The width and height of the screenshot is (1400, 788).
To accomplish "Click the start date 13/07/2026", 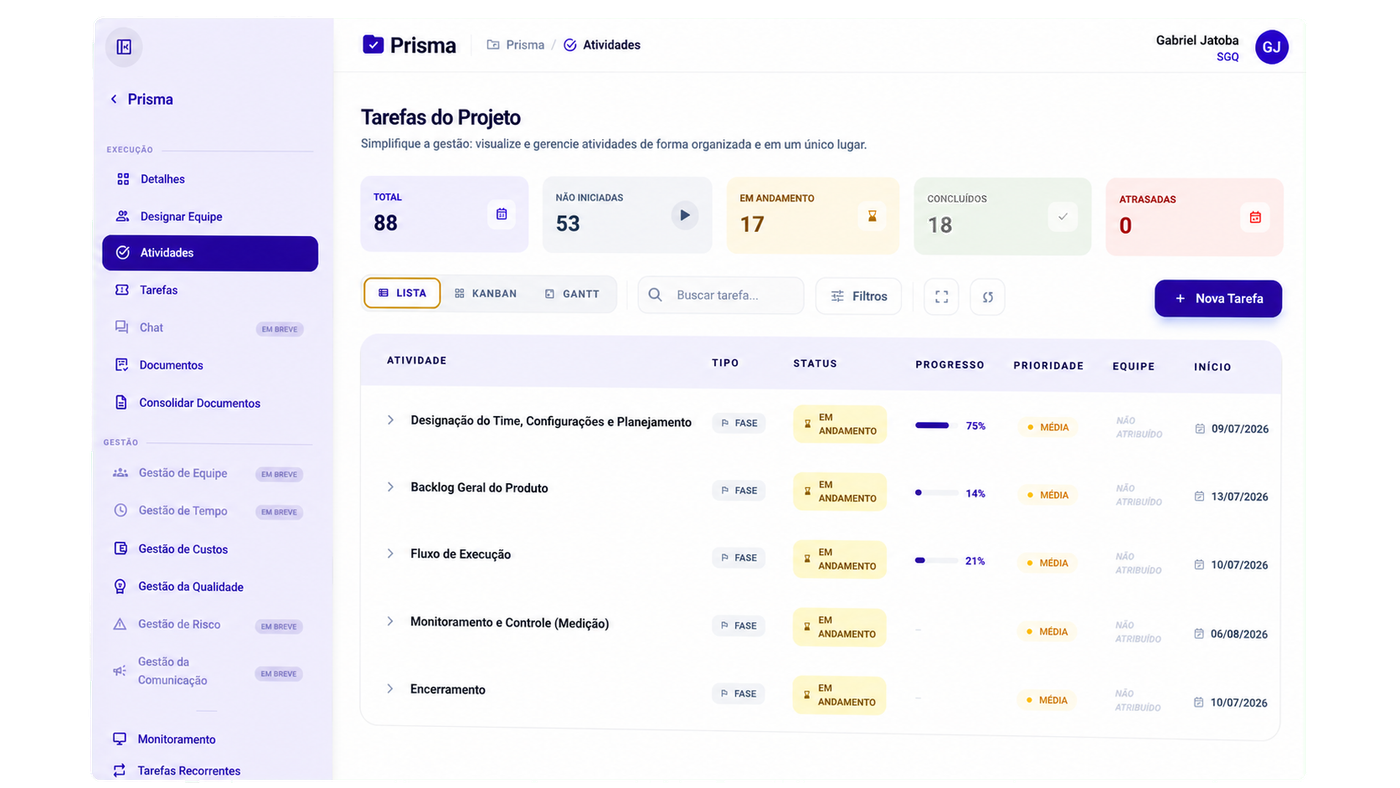I will (x=1240, y=497).
